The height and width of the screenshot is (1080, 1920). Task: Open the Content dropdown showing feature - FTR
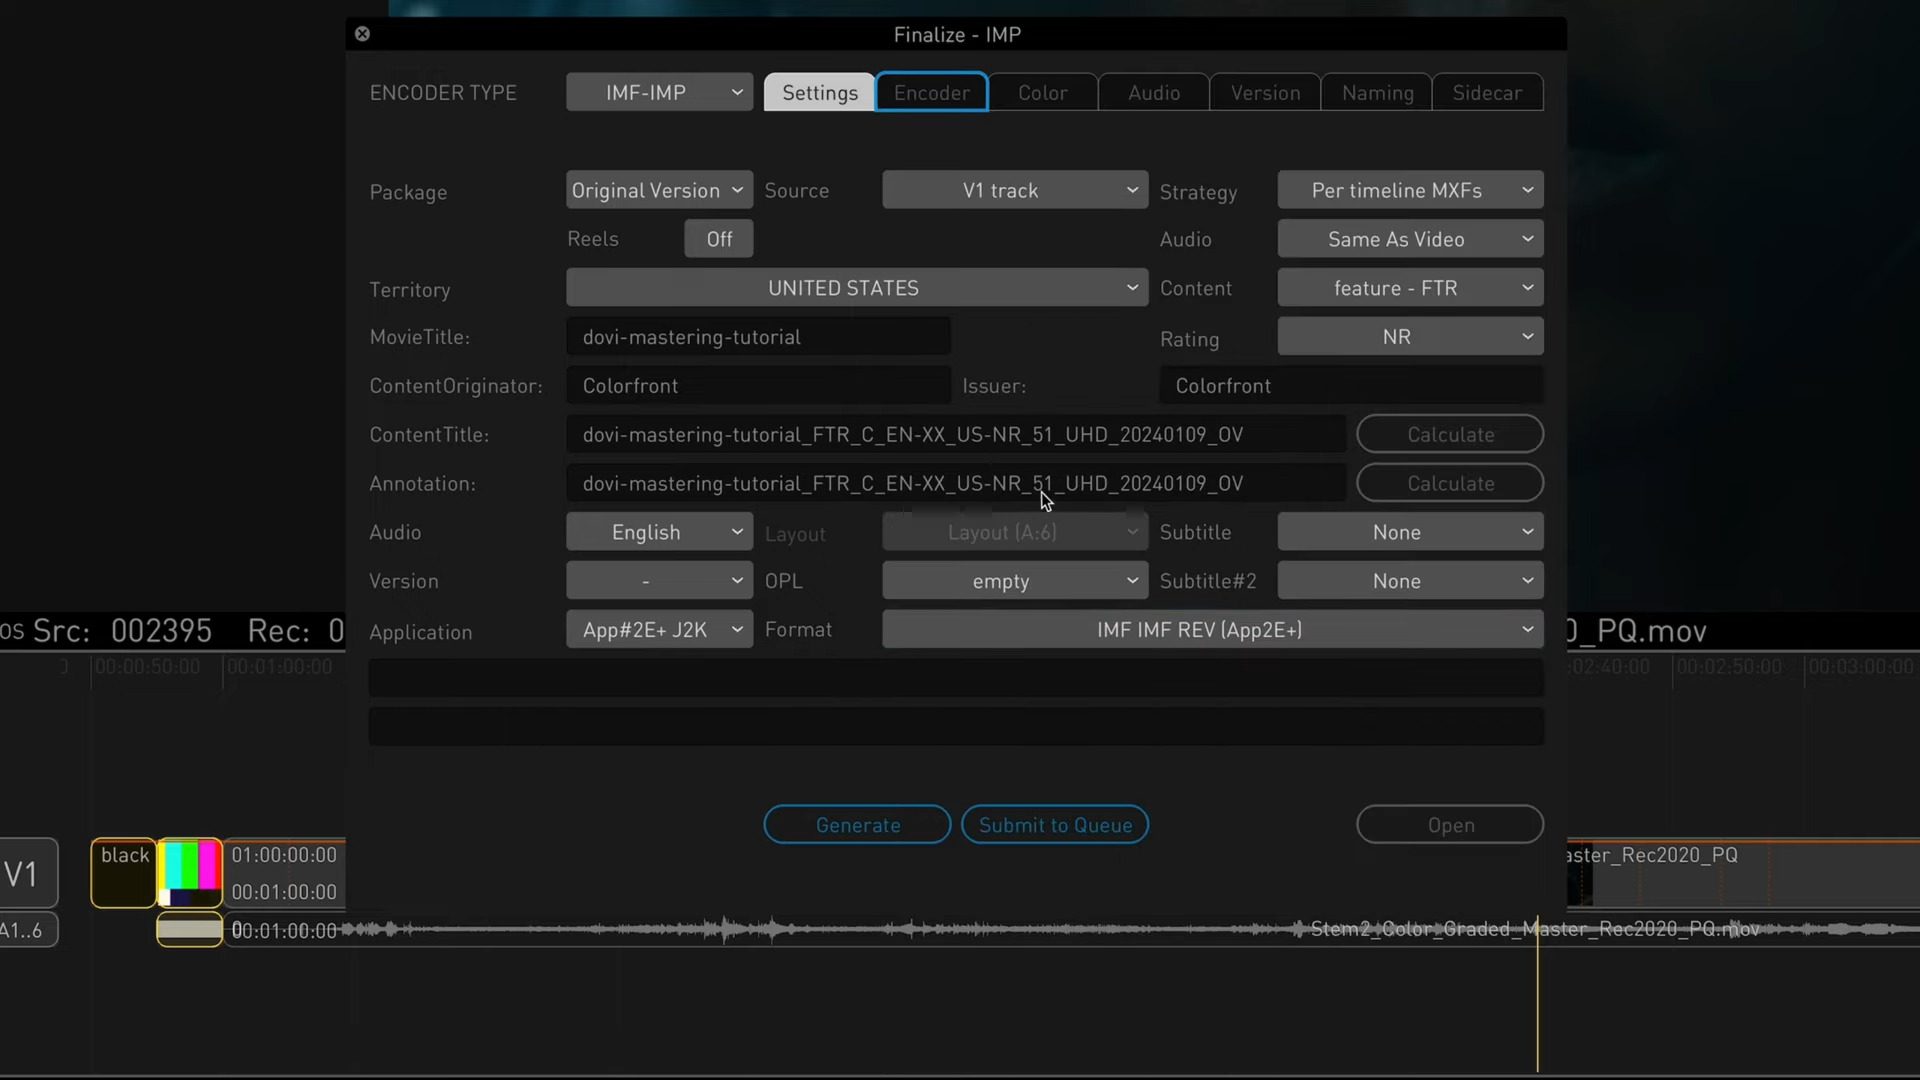[1409, 287]
